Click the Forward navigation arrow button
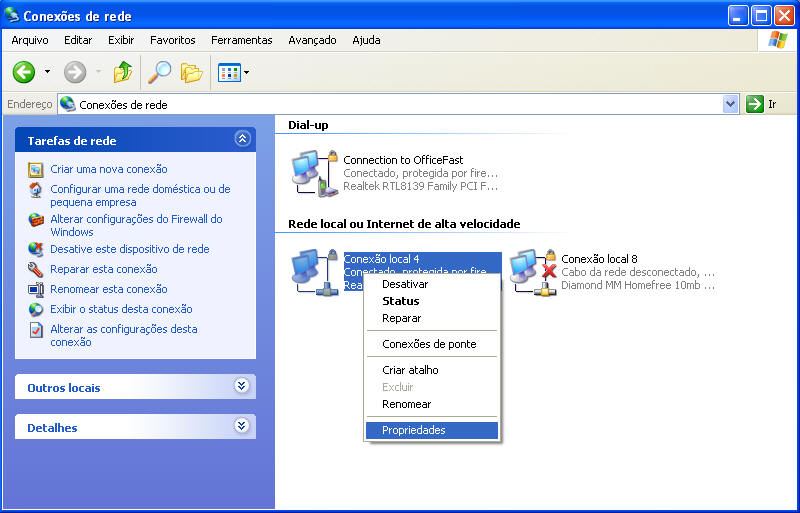Screen dimensions: 800x513 click(x=75, y=72)
